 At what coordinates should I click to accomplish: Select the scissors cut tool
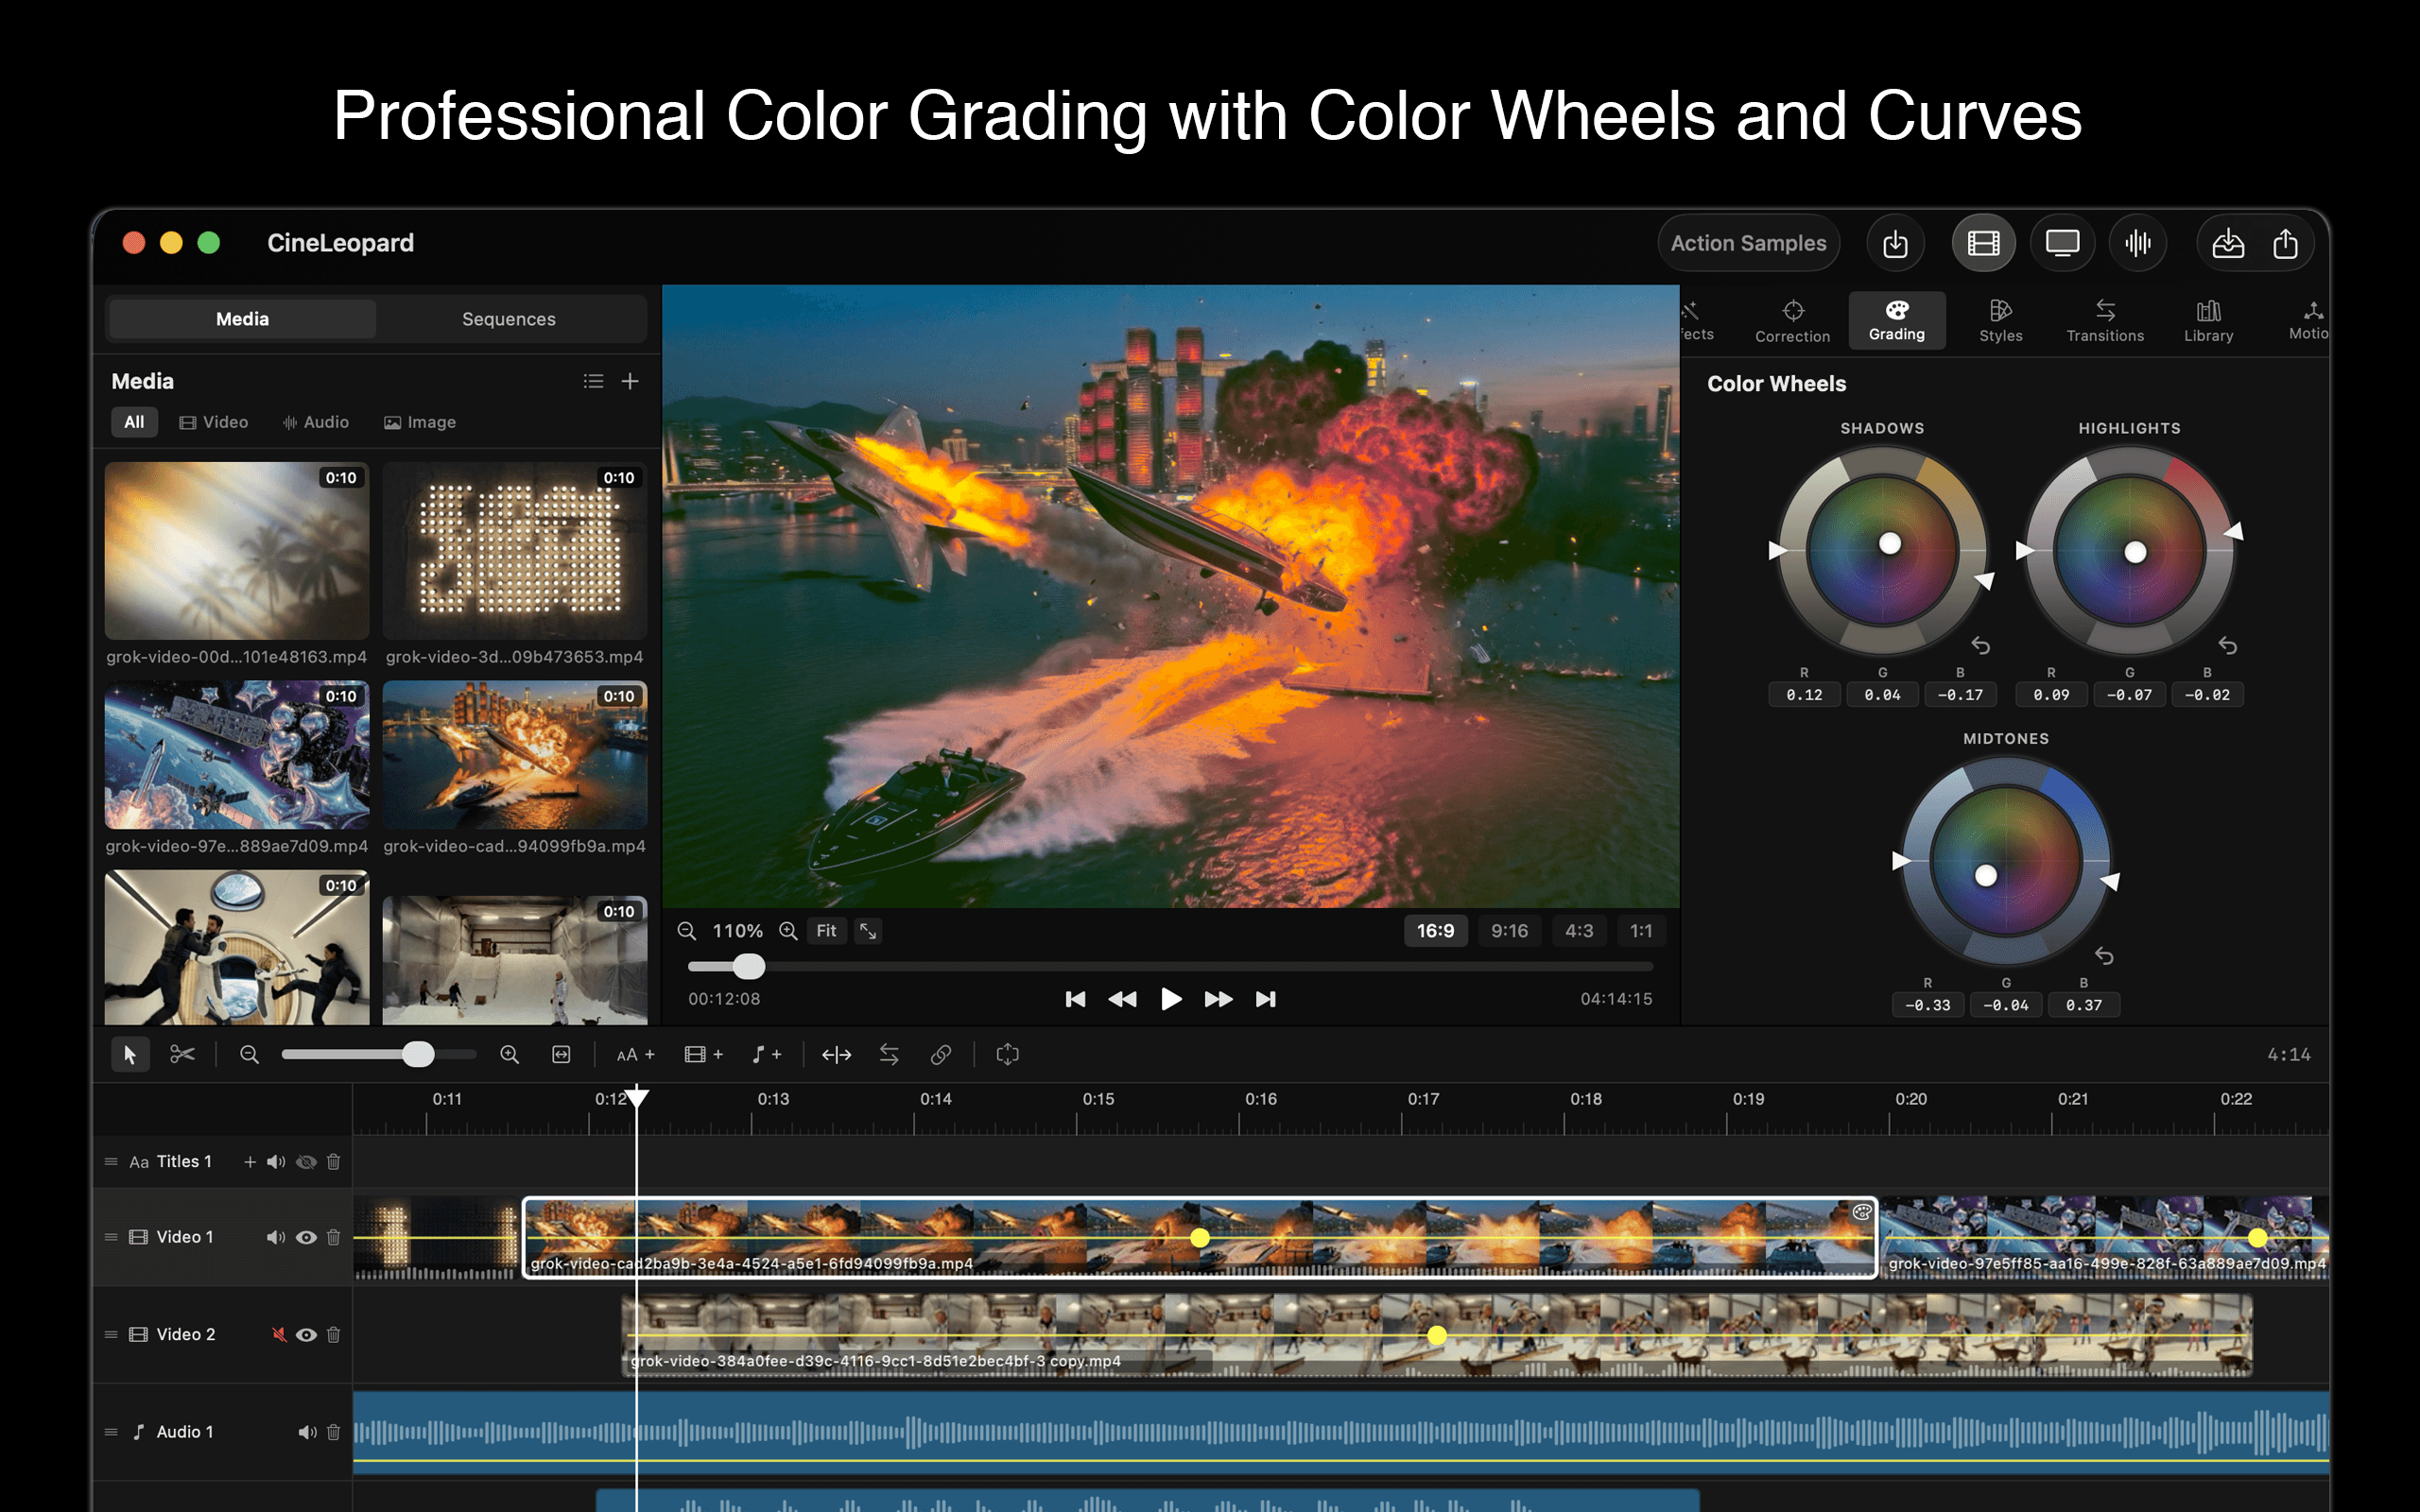(182, 1054)
